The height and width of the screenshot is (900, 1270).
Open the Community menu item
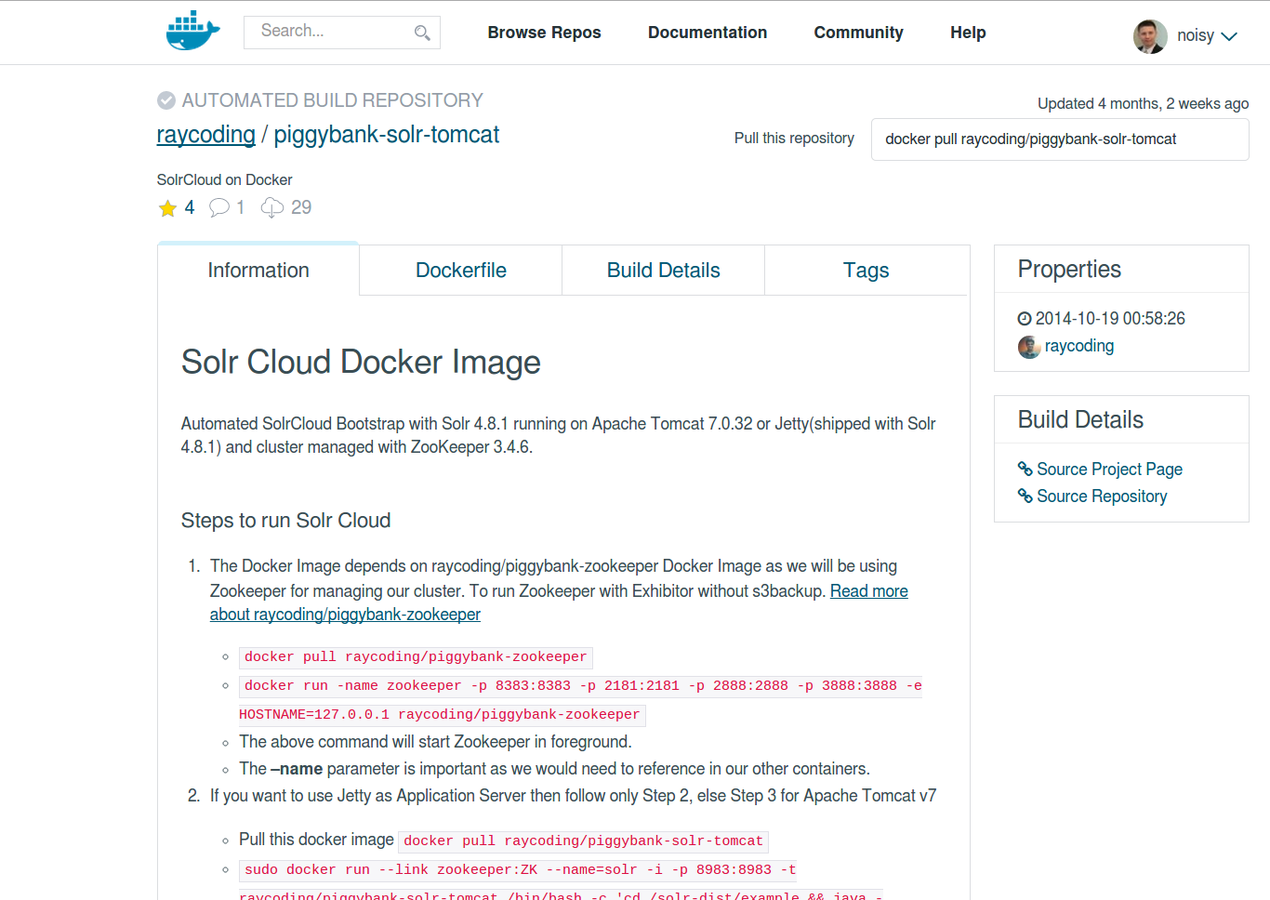(x=858, y=33)
